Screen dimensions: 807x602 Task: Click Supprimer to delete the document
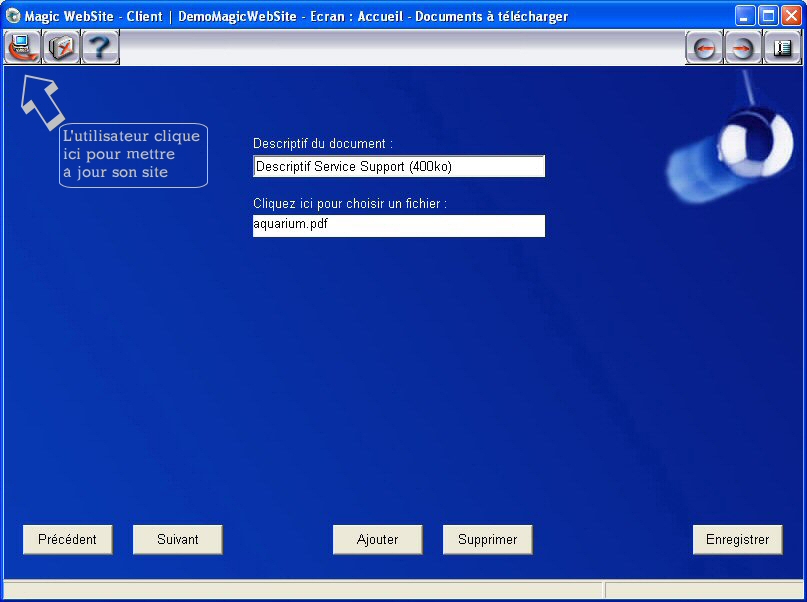(487, 539)
